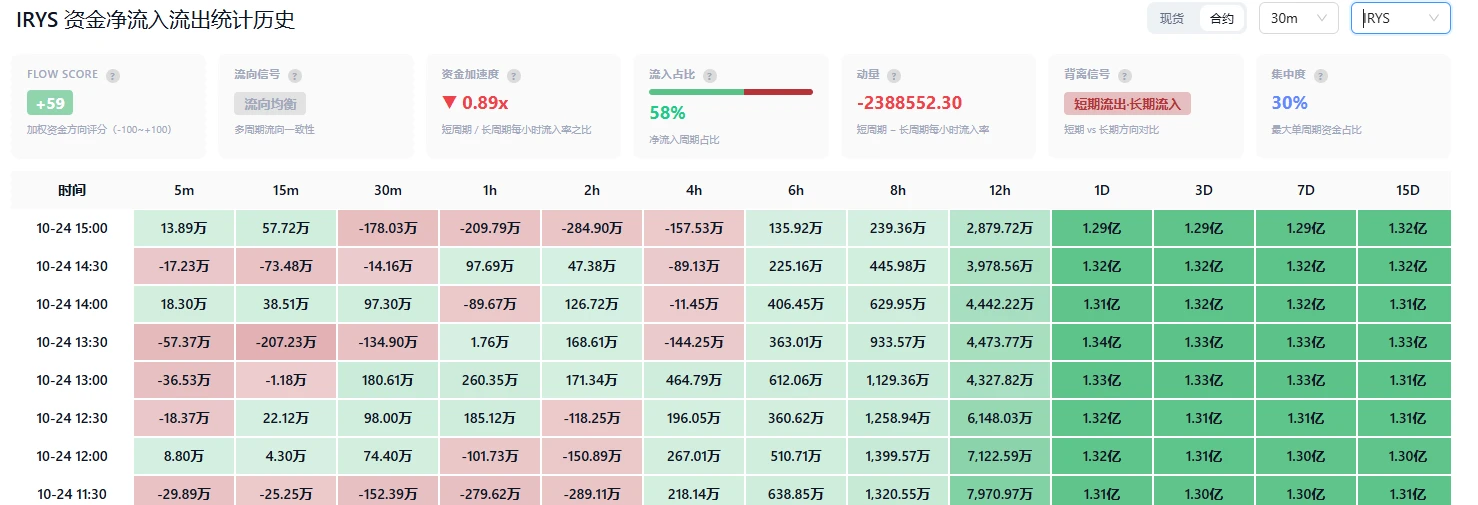Click the 1,399.57万 cell
This screenshot has height=505, width=1478.
click(x=898, y=456)
